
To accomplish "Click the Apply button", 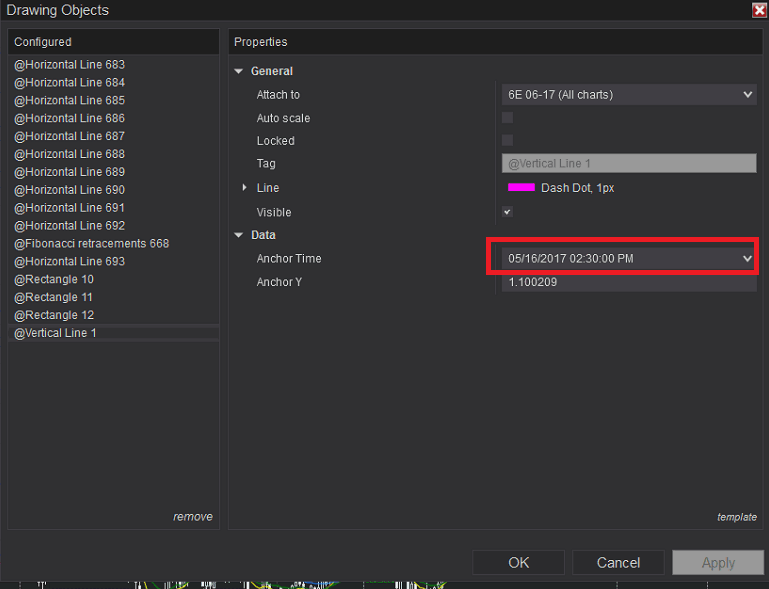I will pos(718,563).
